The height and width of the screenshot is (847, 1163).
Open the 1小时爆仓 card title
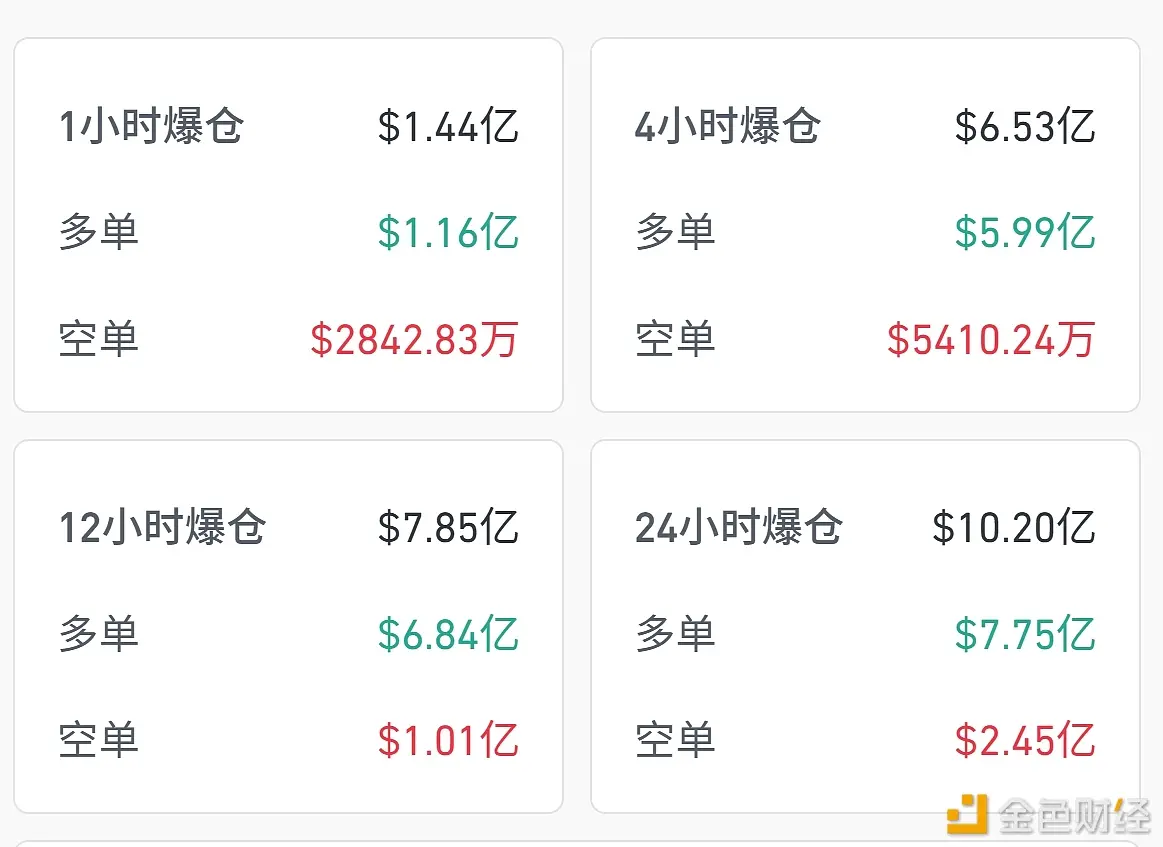pos(151,126)
